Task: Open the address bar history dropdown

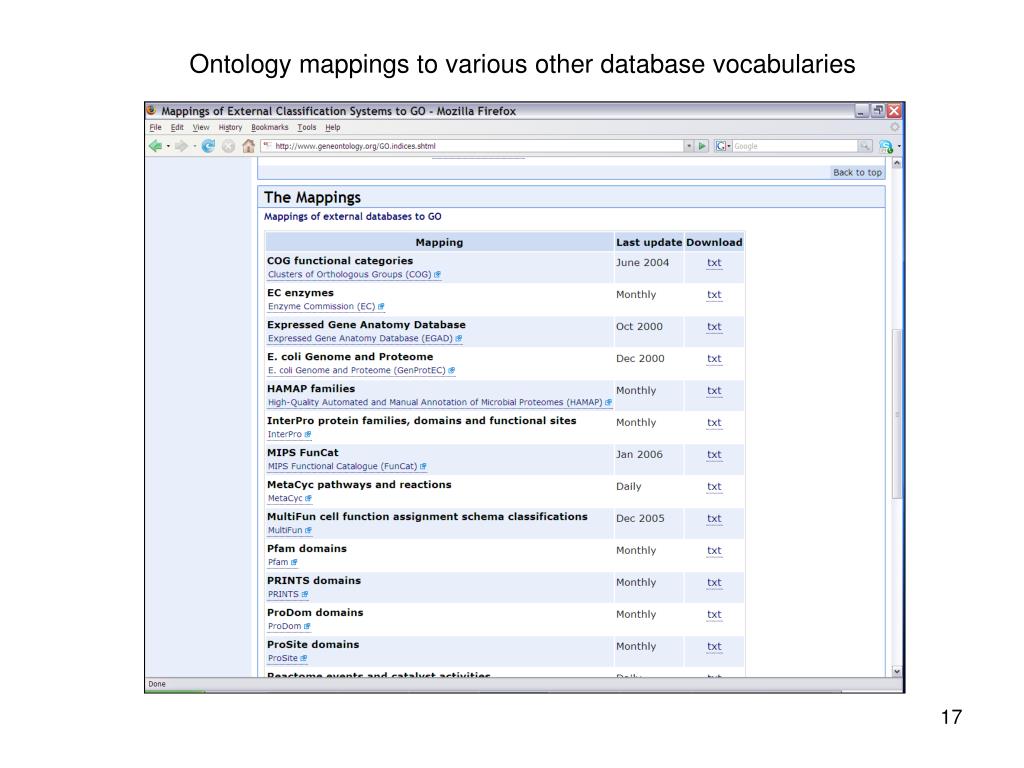Action: 688,146
